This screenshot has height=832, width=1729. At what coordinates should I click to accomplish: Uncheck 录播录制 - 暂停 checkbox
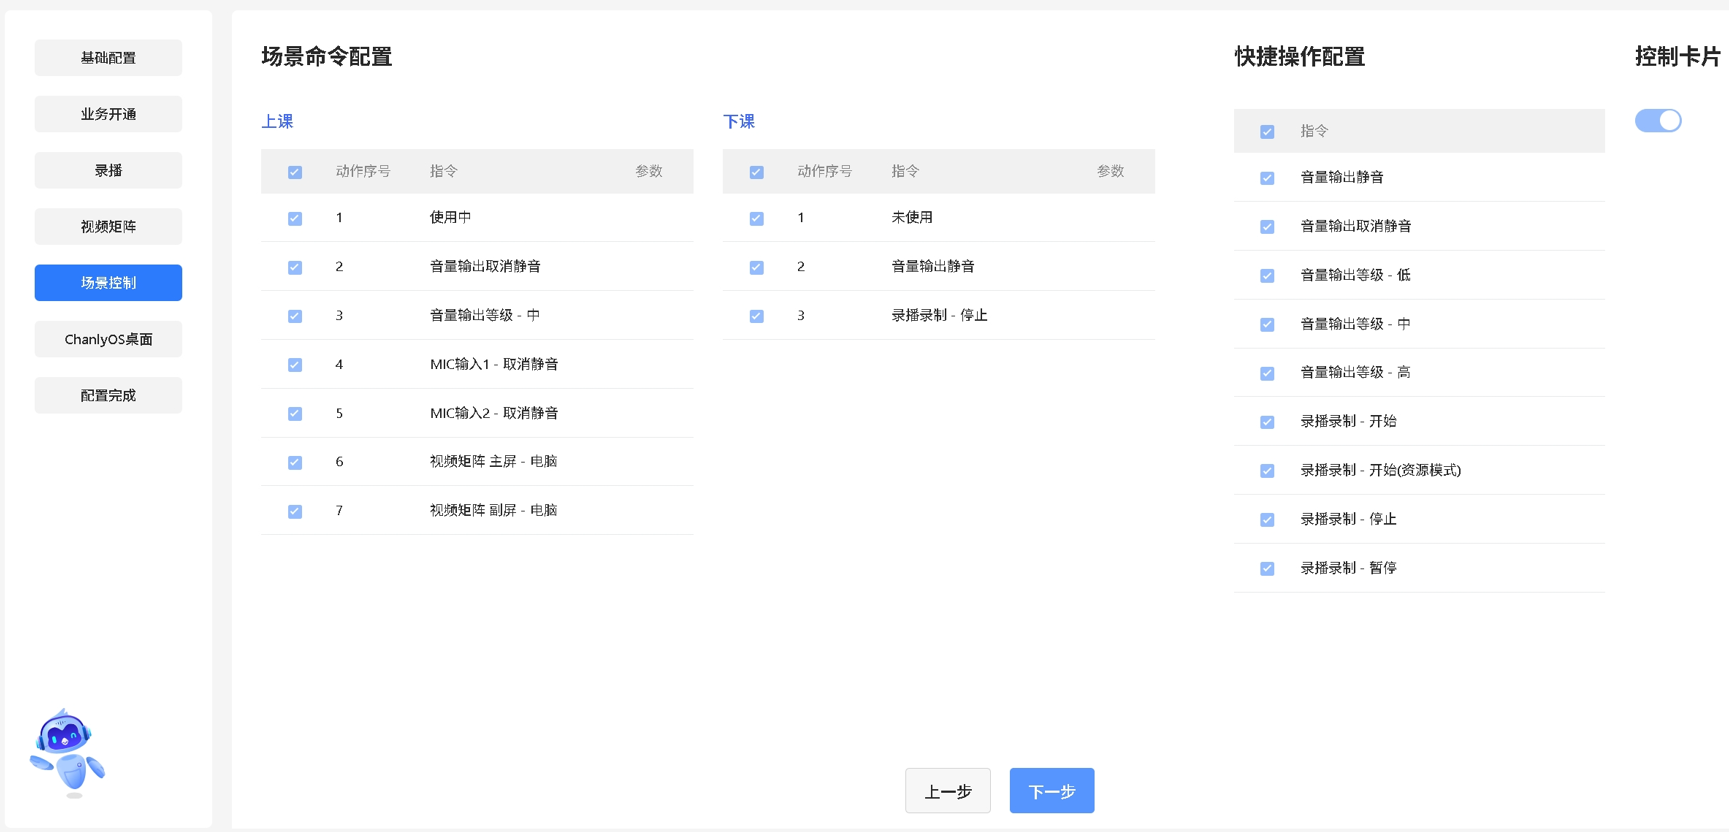pyautogui.click(x=1267, y=569)
